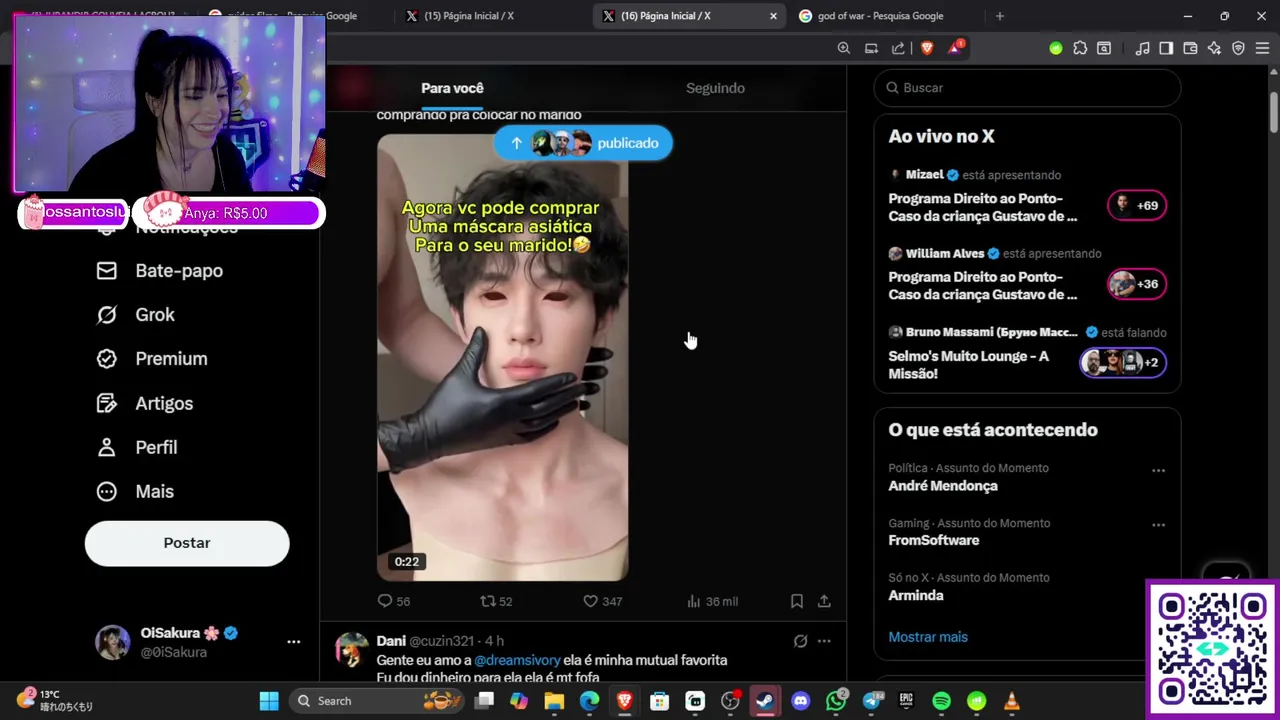The height and width of the screenshot is (720, 1280).
Task: View analytics showing 36 mil
Action: click(x=712, y=601)
